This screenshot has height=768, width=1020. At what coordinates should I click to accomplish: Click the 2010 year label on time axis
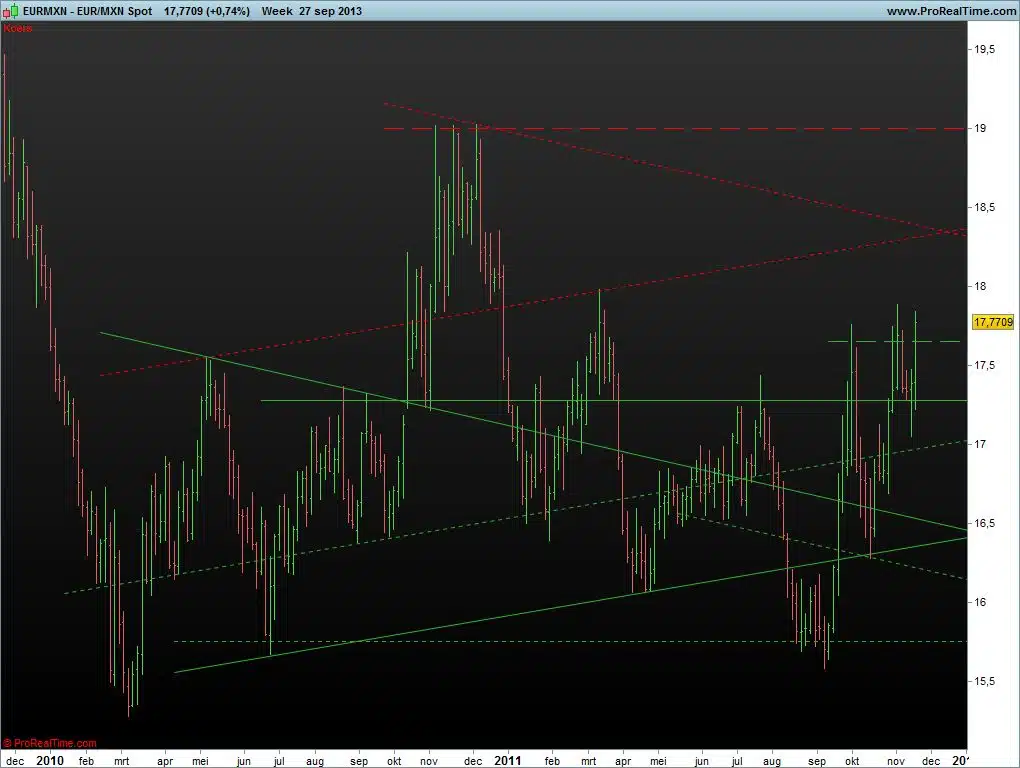[49, 760]
